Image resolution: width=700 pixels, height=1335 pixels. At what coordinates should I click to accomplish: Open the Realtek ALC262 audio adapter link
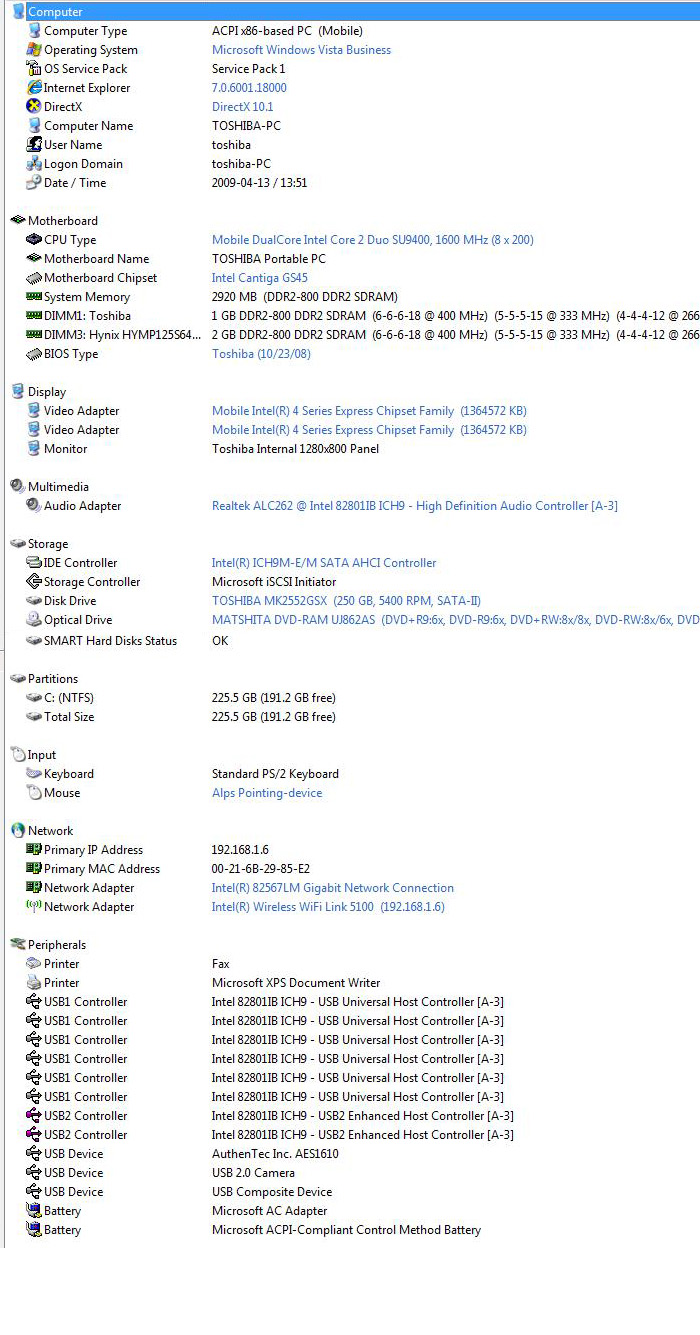coord(415,506)
